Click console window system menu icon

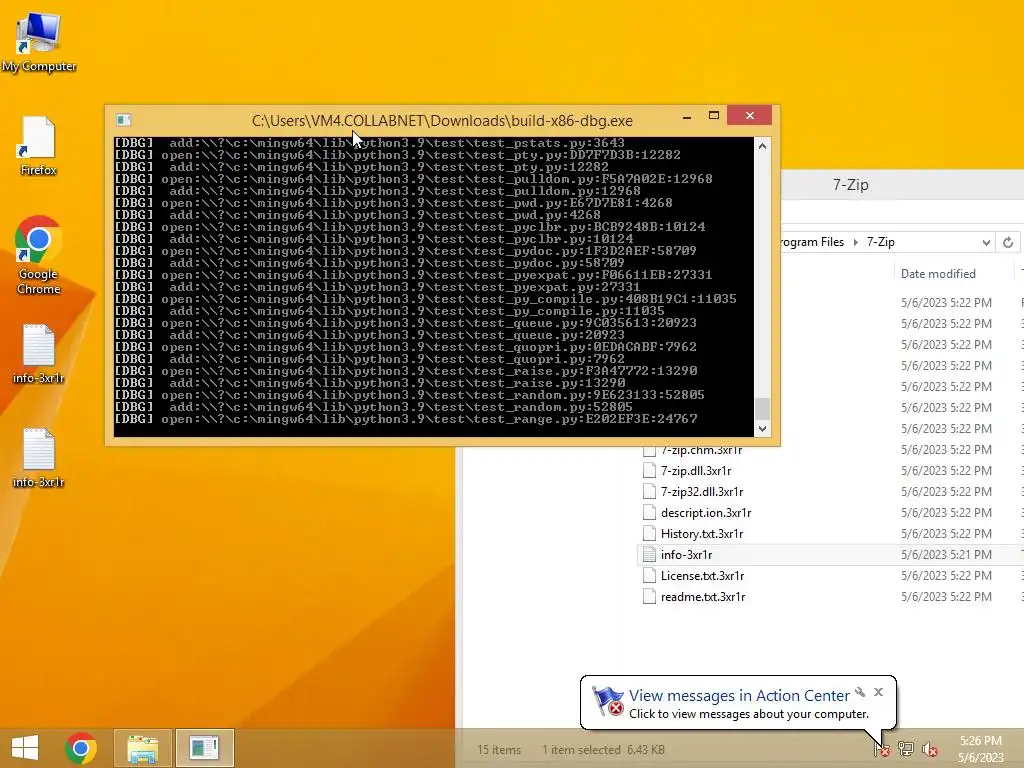tap(123, 120)
